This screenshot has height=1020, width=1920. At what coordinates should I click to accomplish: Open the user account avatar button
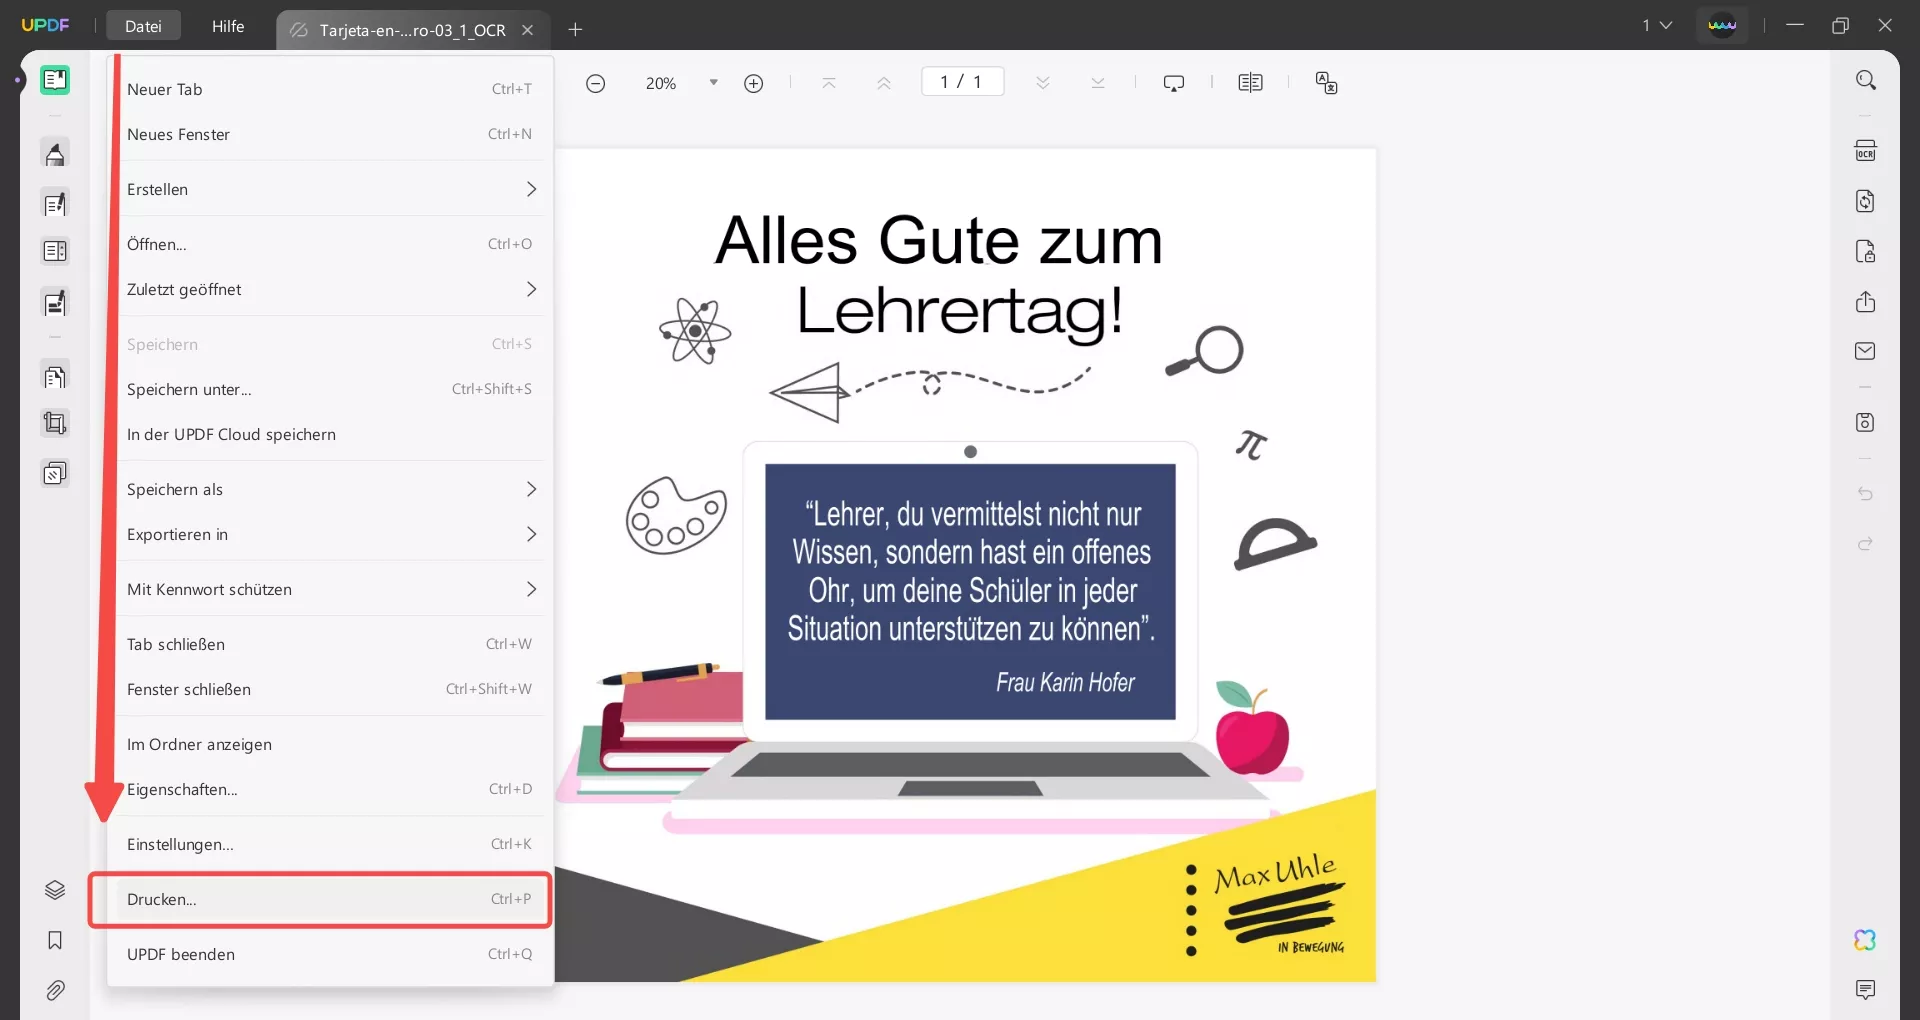point(1722,25)
